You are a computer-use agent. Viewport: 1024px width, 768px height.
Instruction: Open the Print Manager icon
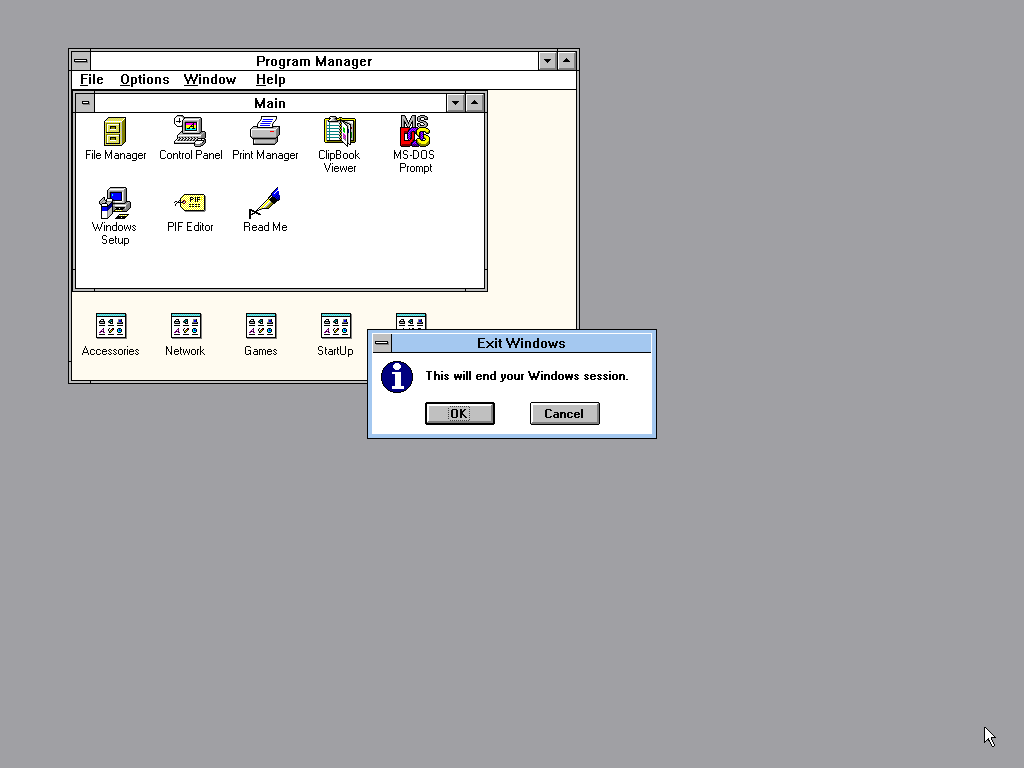(265, 132)
